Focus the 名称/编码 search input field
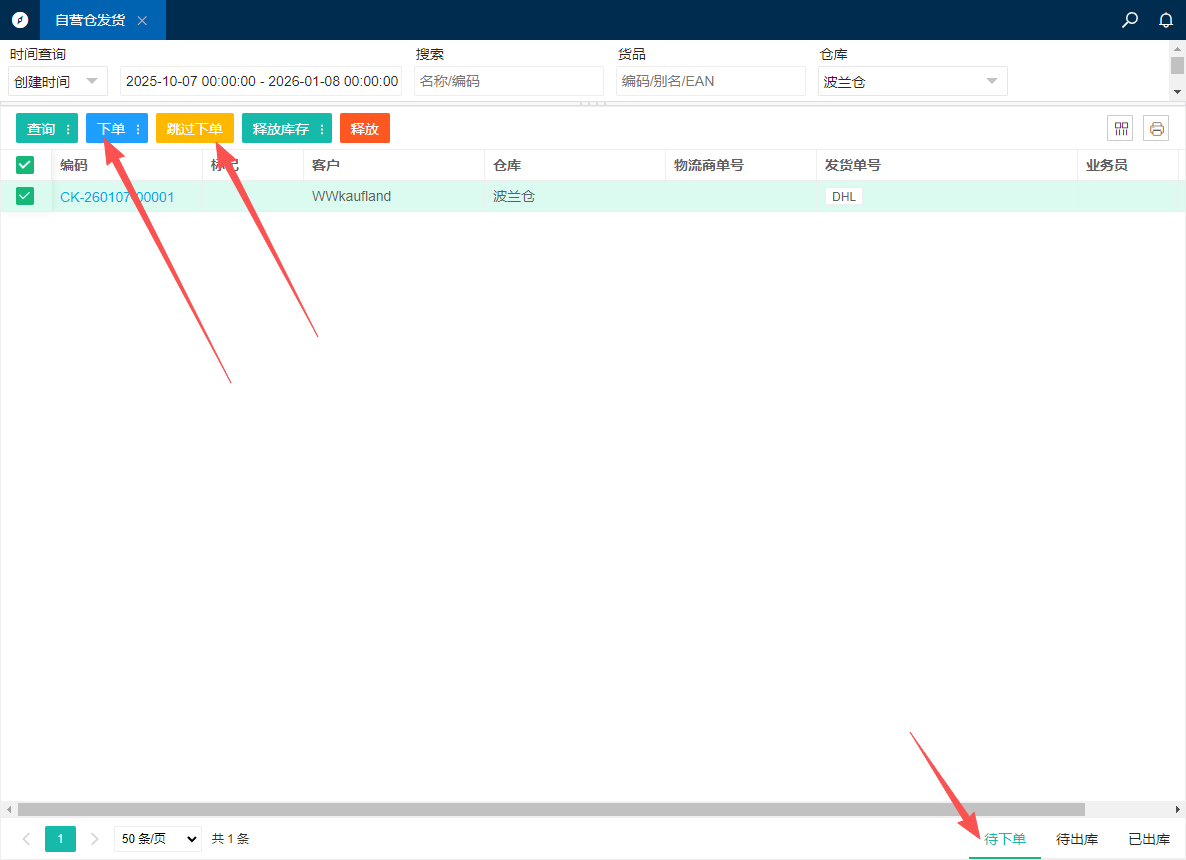 [x=508, y=81]
